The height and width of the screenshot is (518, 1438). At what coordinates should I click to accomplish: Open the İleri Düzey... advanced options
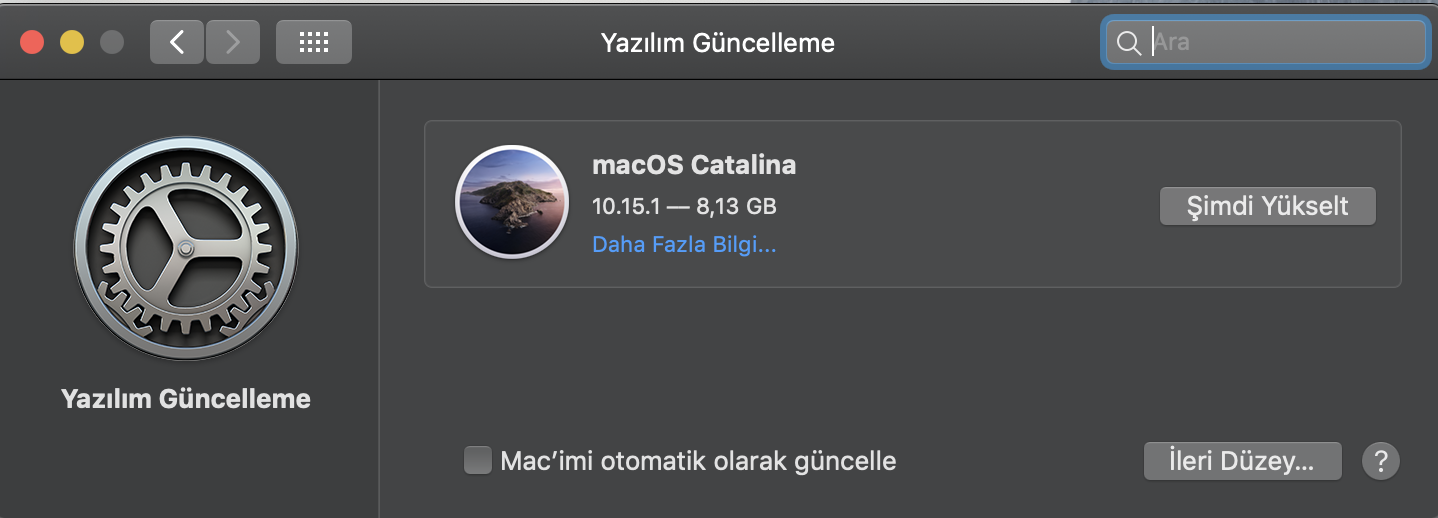click(x=1242, y=461)
